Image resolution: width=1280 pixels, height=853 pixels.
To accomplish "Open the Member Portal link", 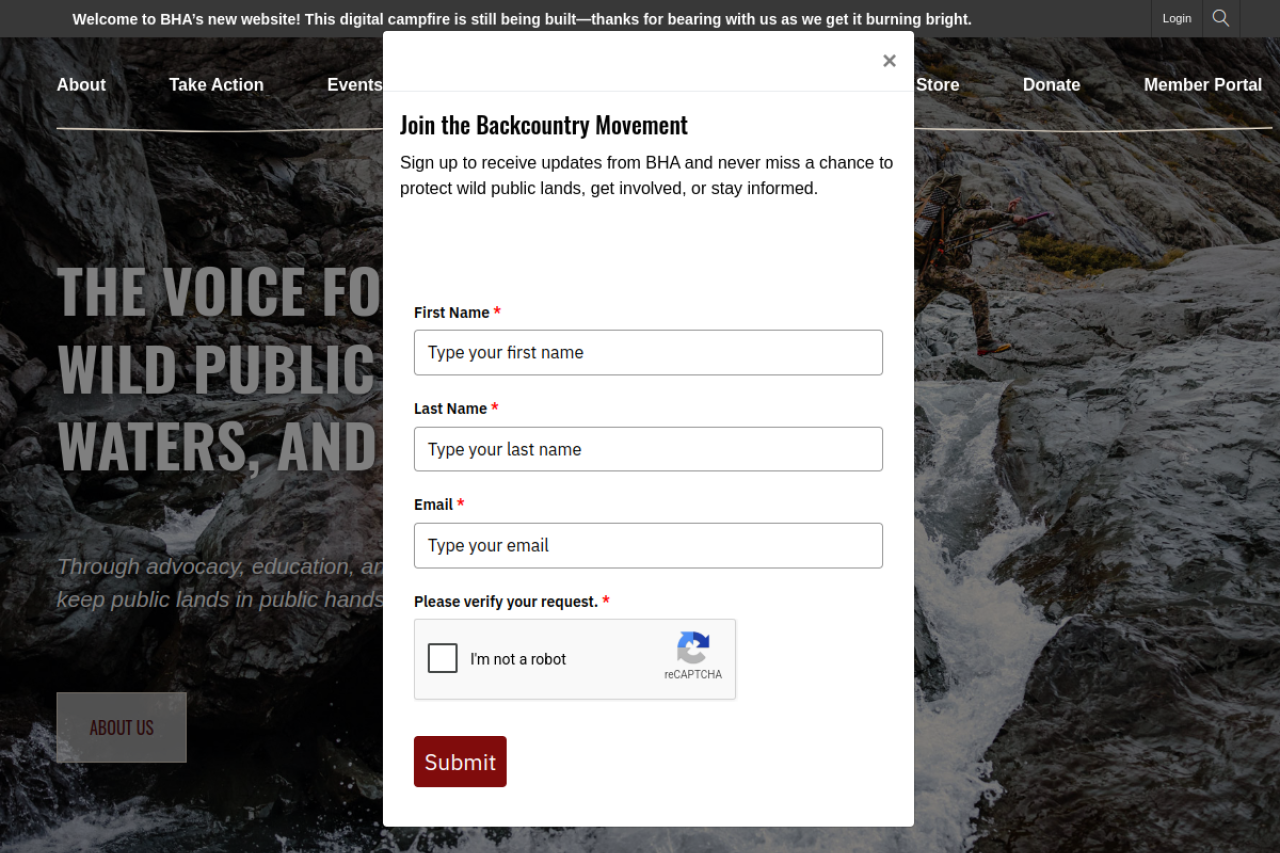I will pos(1202,85).
